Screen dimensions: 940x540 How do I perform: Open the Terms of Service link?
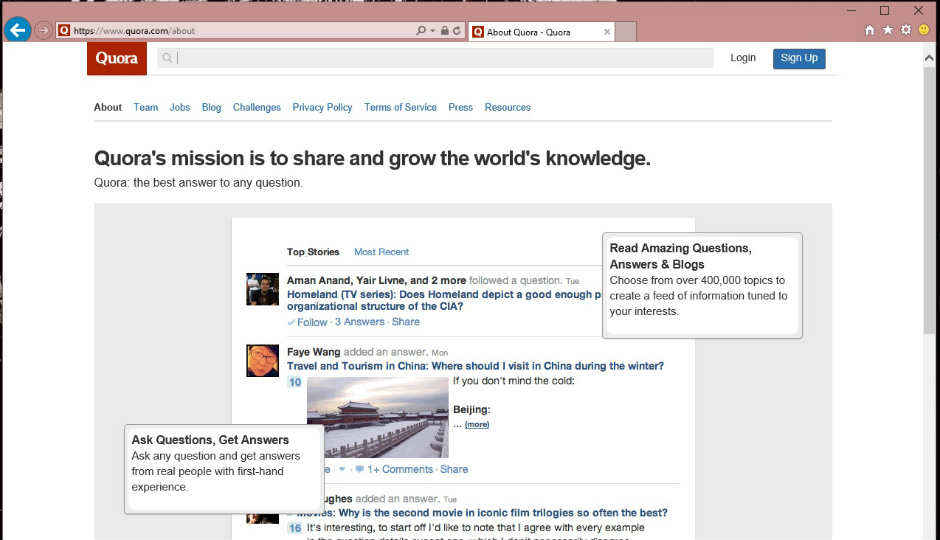point(400,107)
